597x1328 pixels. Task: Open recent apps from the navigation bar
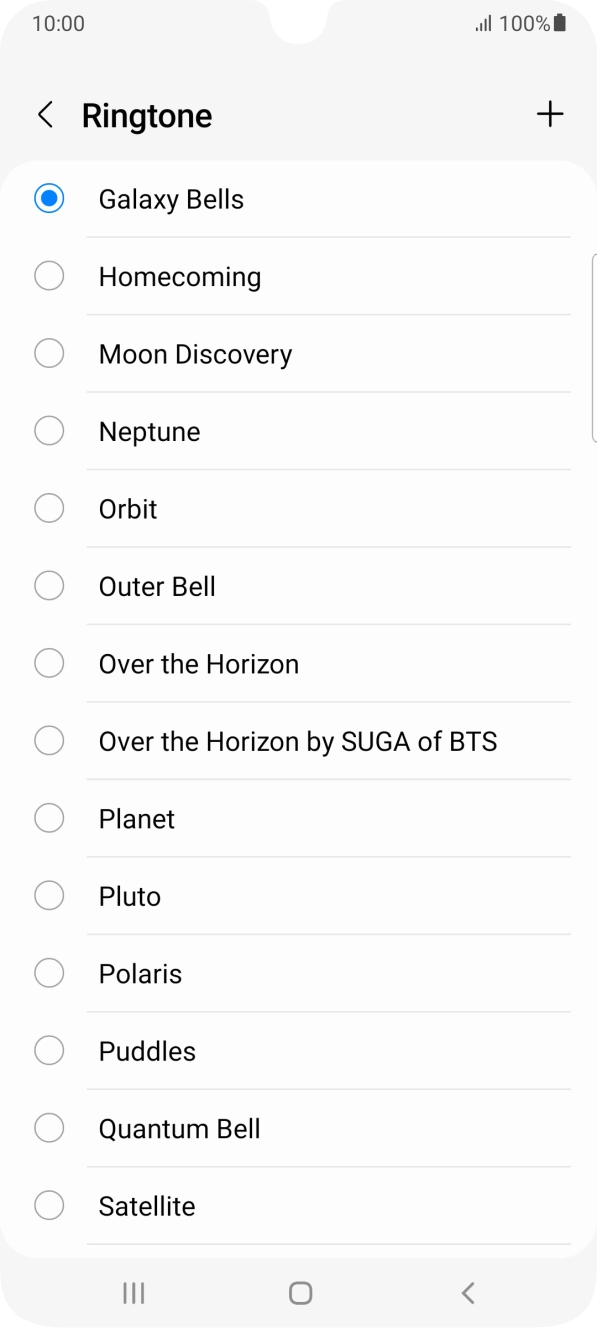132,1292
